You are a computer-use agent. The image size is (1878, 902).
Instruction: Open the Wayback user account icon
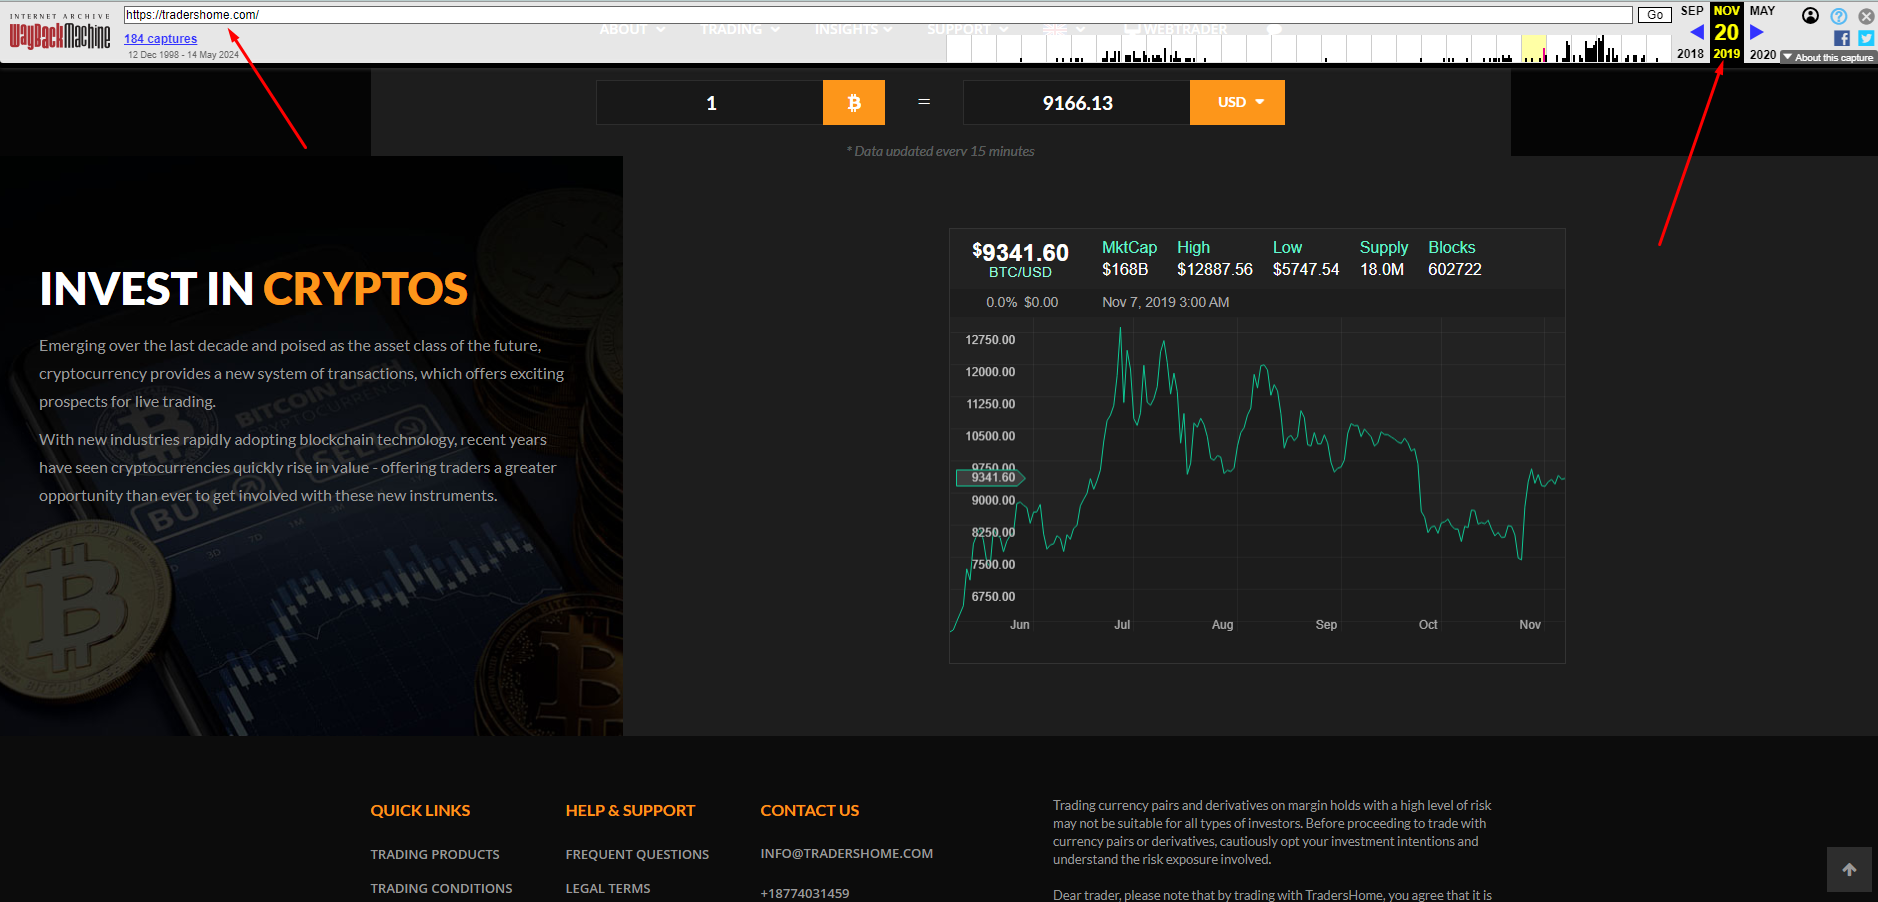[x=1810, y=15]
